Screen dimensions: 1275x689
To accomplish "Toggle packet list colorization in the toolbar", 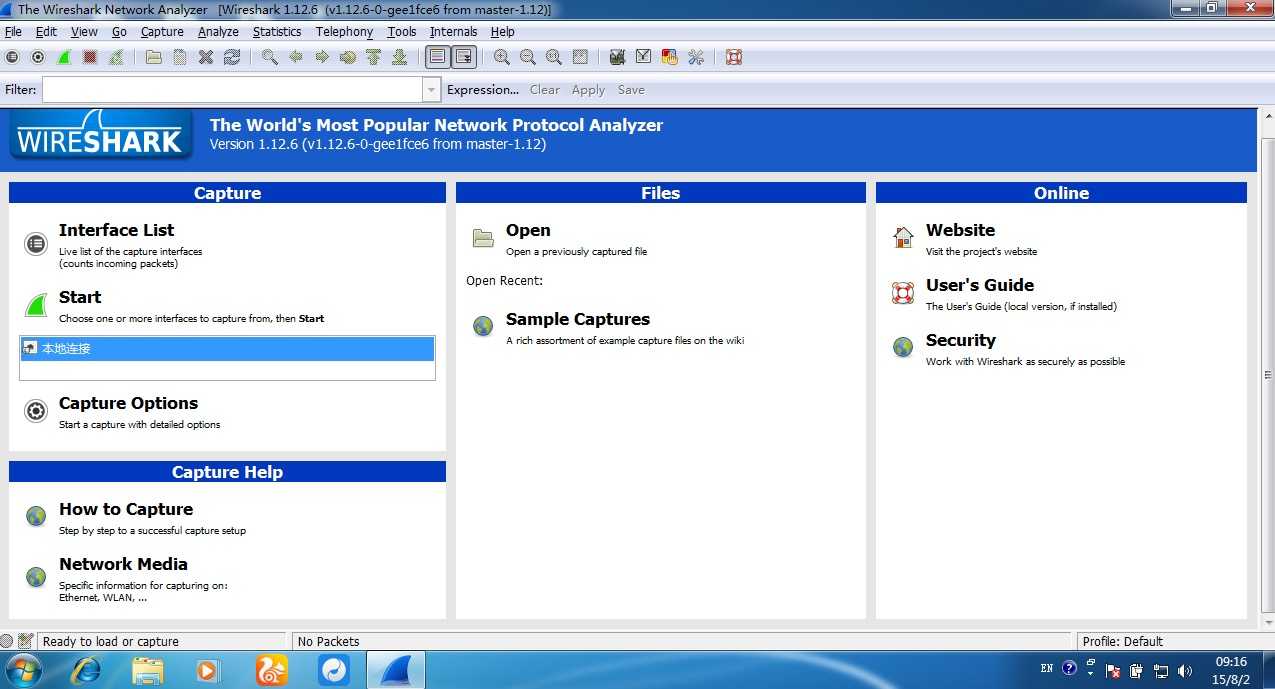I will pos(437,57).
